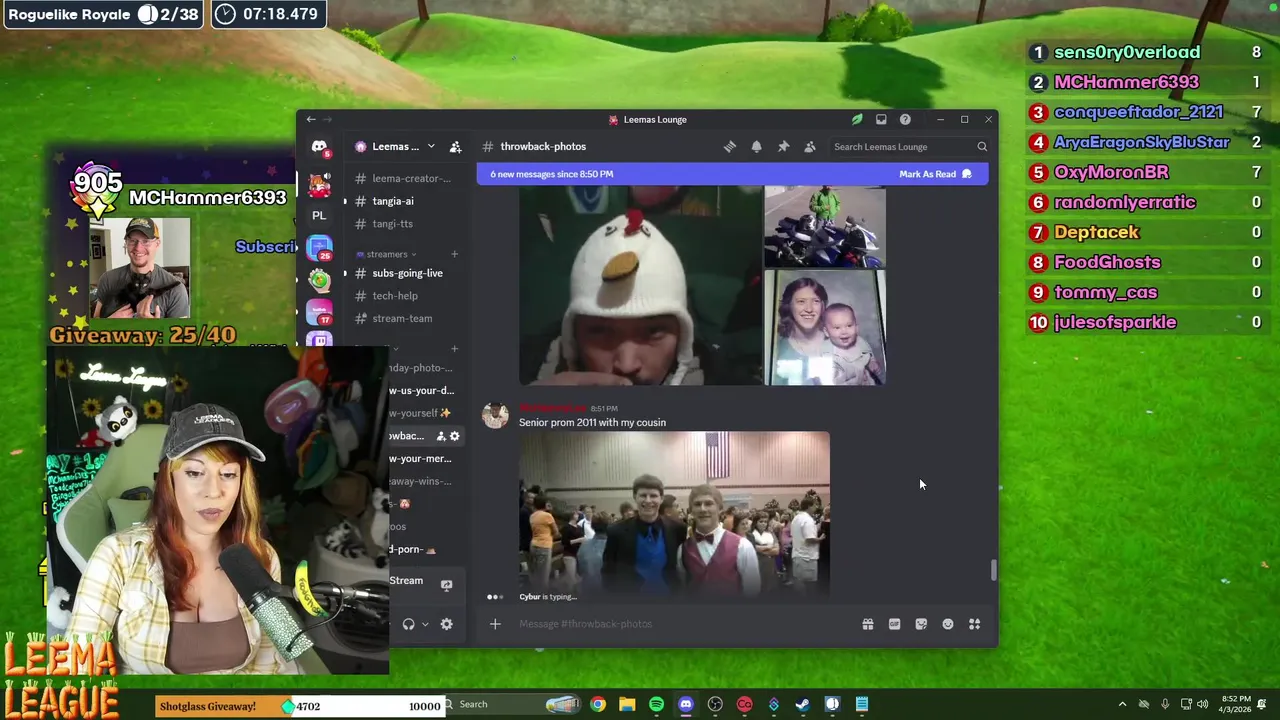Screen dimensions: 1280x720
Task: Click the system tray microphone icon
Action: coord(1165,704)
